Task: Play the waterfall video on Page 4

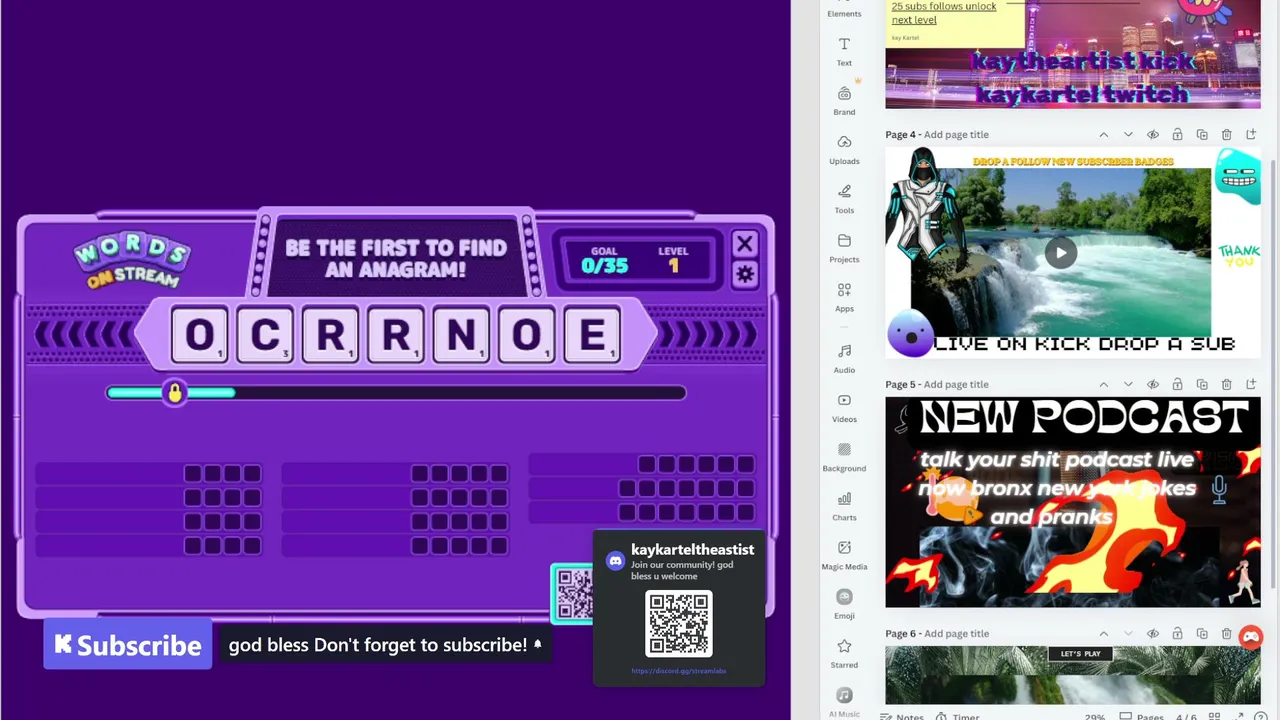Action: tap(1061, 252)
